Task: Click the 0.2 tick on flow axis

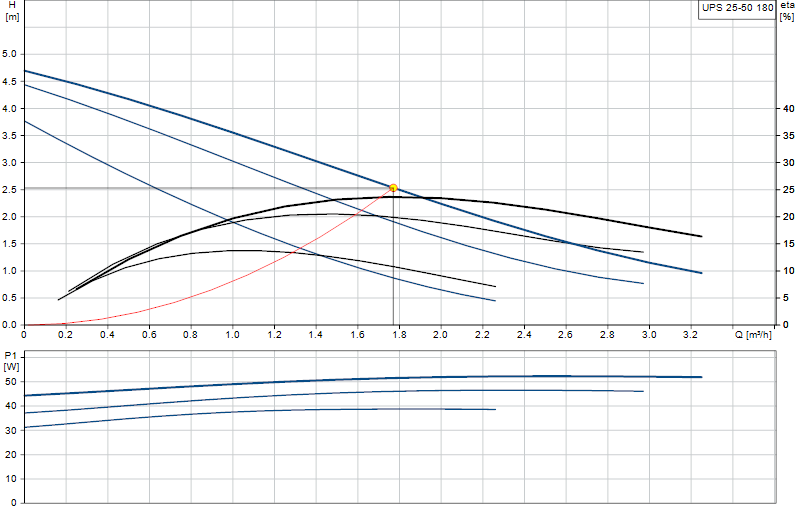Action: click(66, 335)
